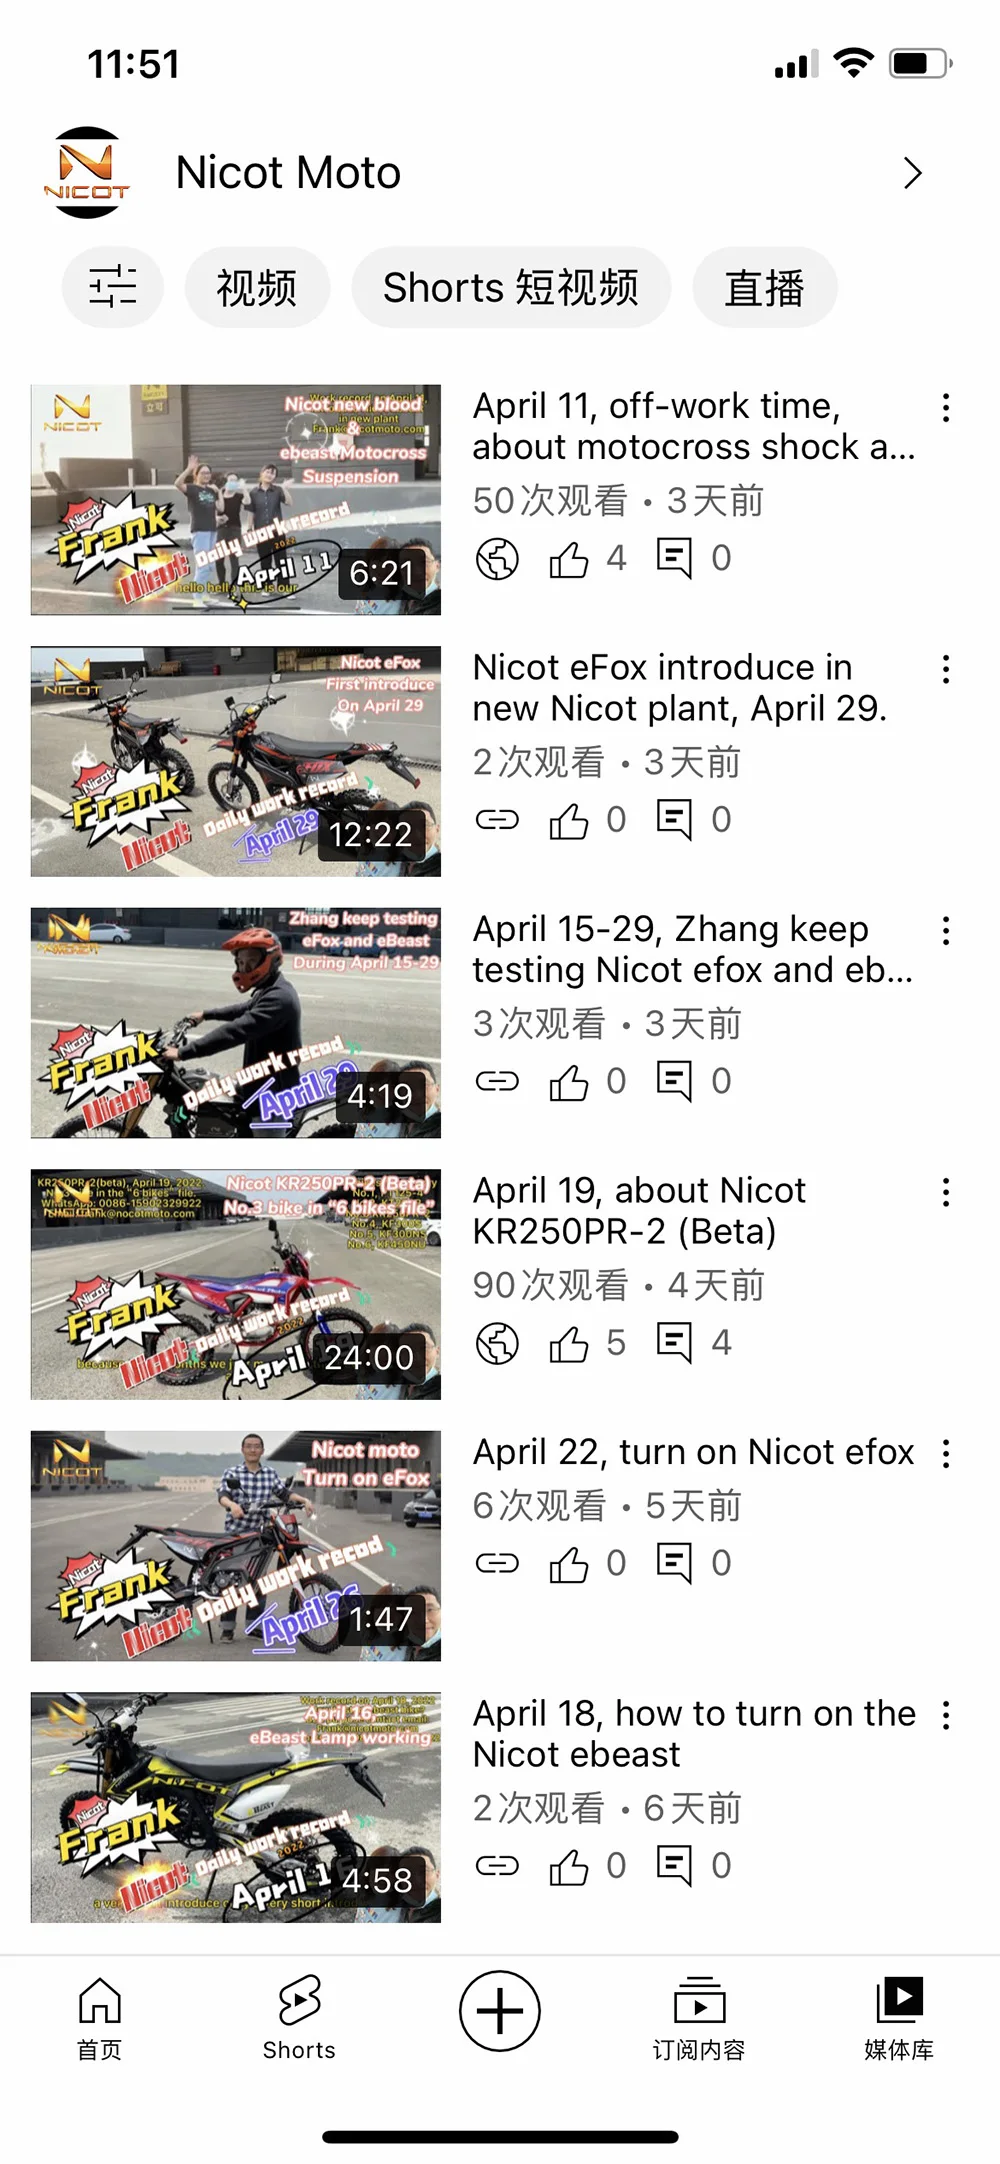
Task: Tap the create plus button
Action: (x=500, y=2010)
